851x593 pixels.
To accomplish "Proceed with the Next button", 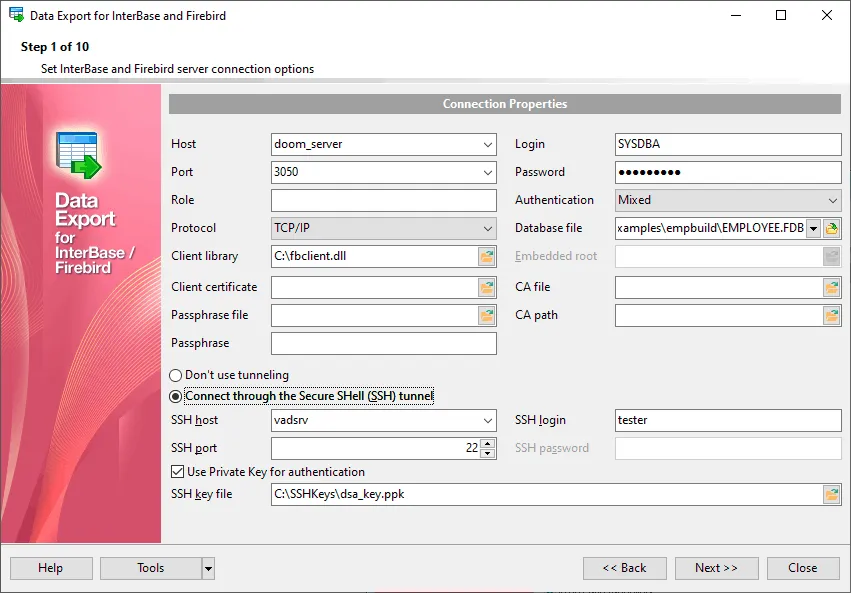I will click(x=716, y=568).
